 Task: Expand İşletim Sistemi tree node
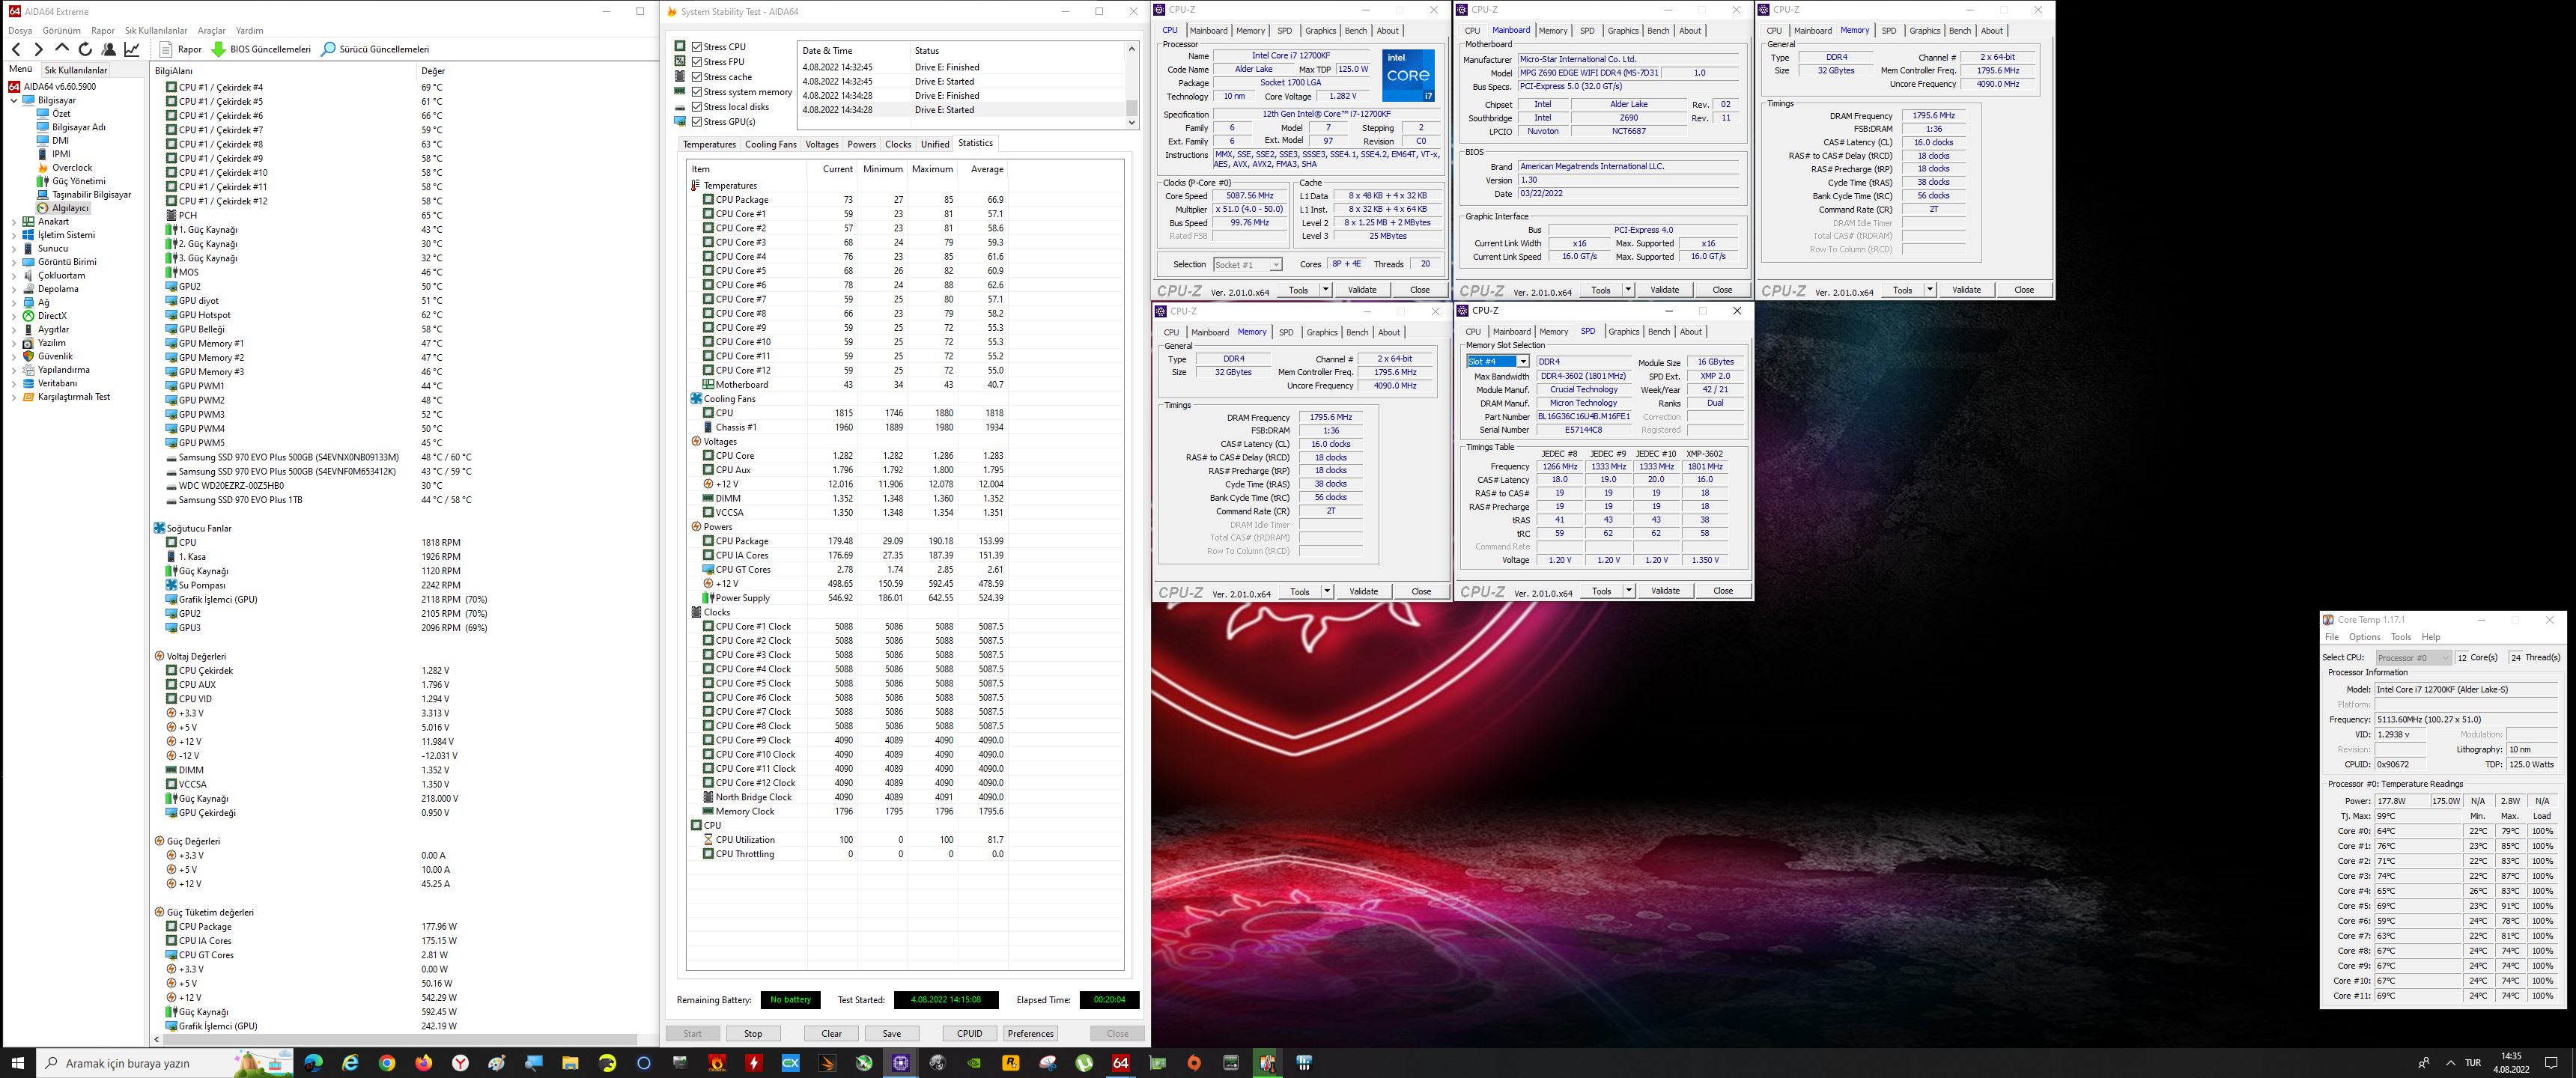[14, 235]
